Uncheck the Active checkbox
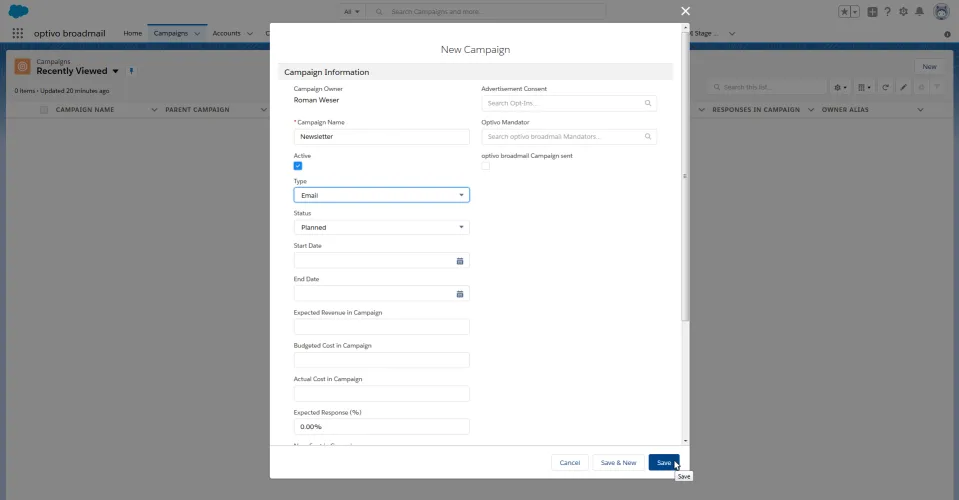The width and height of the screenshot is (959, 500). (x=298, y=166)
